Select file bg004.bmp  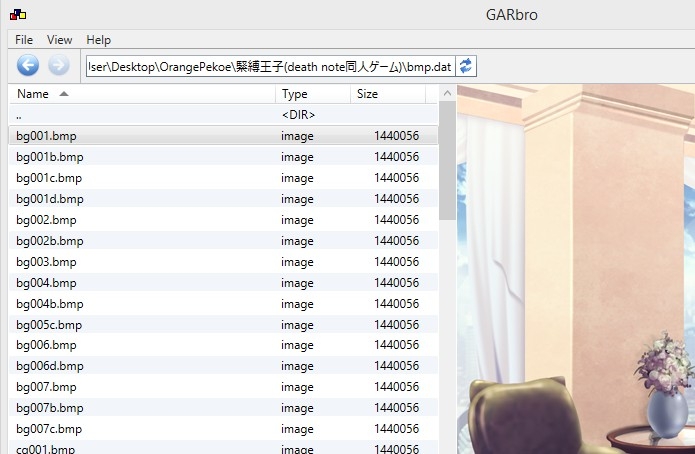point(223,282)
